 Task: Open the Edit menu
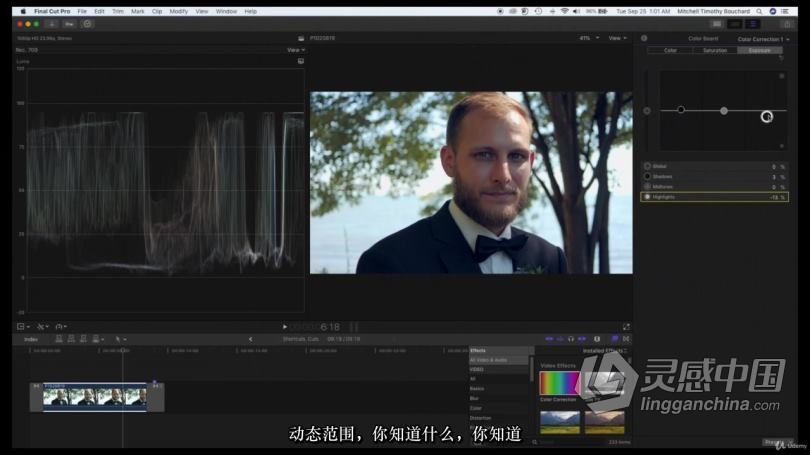pos(99,11)
